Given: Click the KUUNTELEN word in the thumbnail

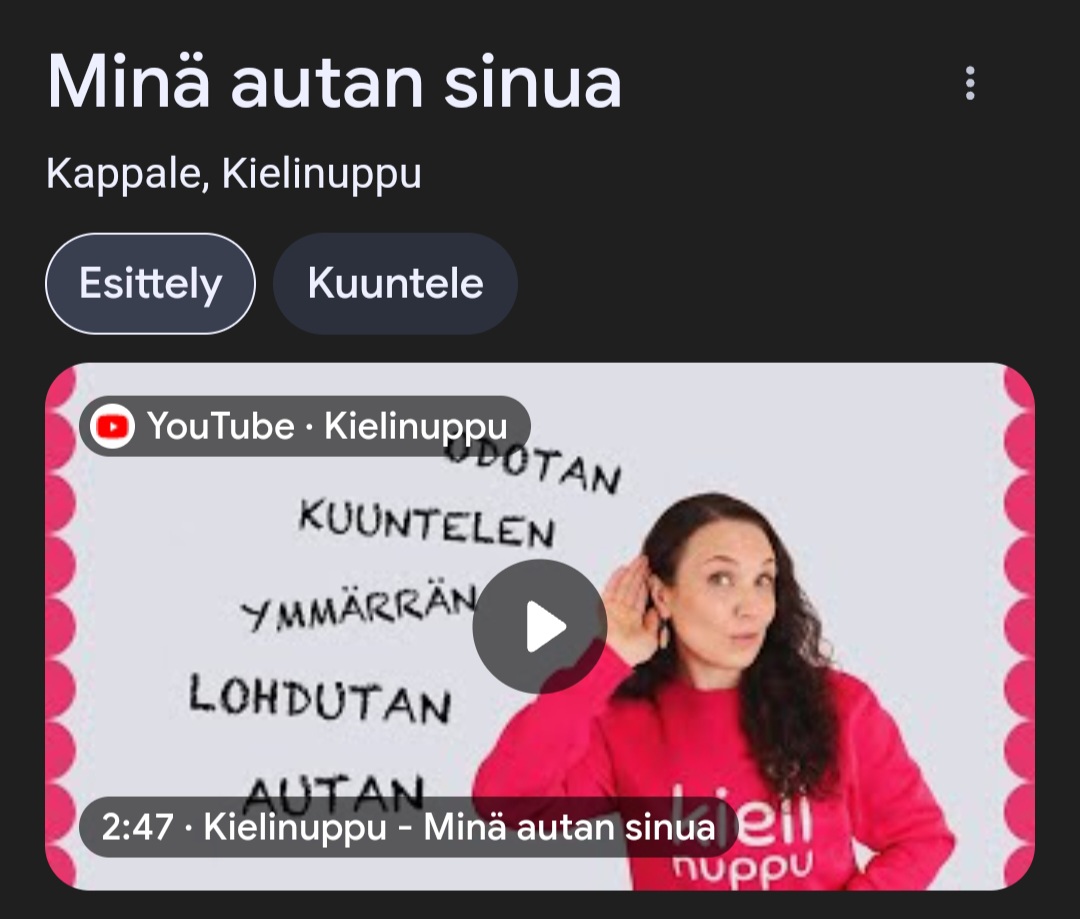Looking at the screenshot, I should click(x=427, y=524).
